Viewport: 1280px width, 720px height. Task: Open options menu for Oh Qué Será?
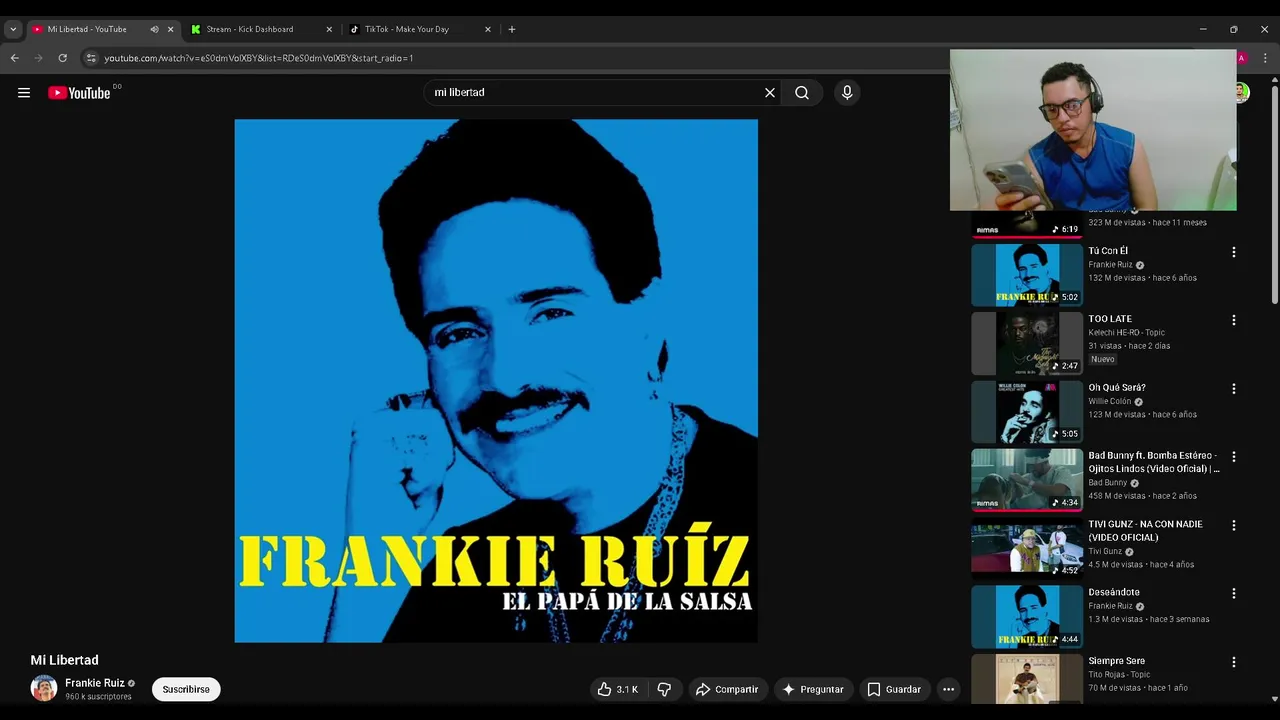coord(1233,388)
